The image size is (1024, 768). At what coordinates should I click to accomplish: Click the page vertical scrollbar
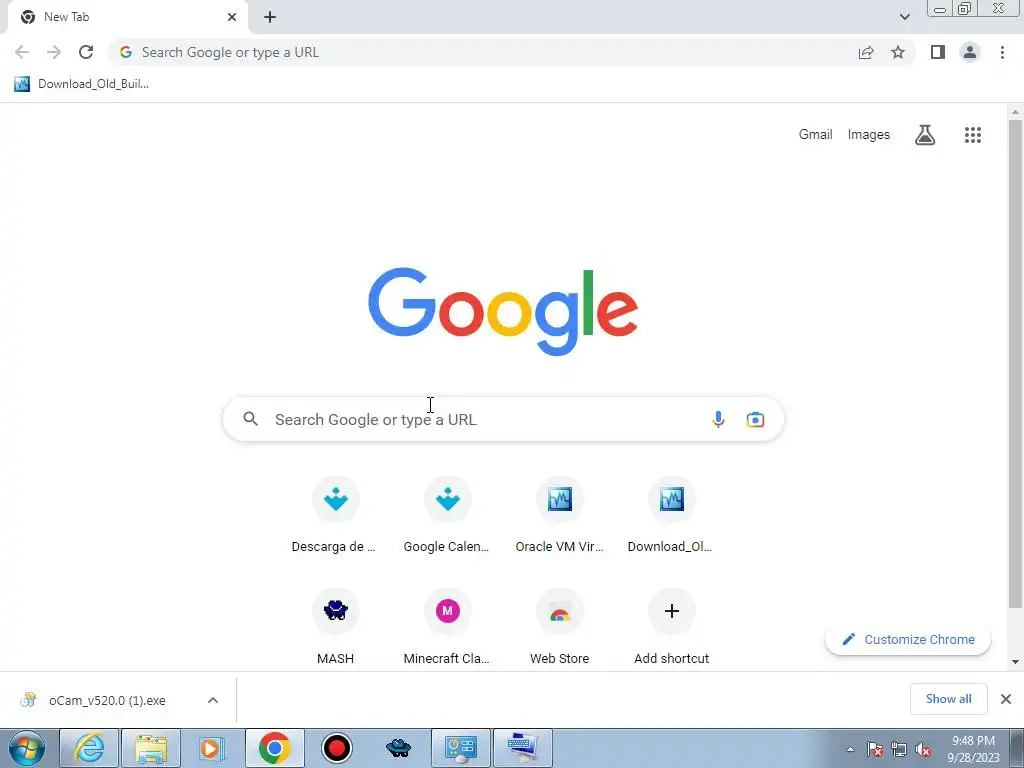point(1015,363)
